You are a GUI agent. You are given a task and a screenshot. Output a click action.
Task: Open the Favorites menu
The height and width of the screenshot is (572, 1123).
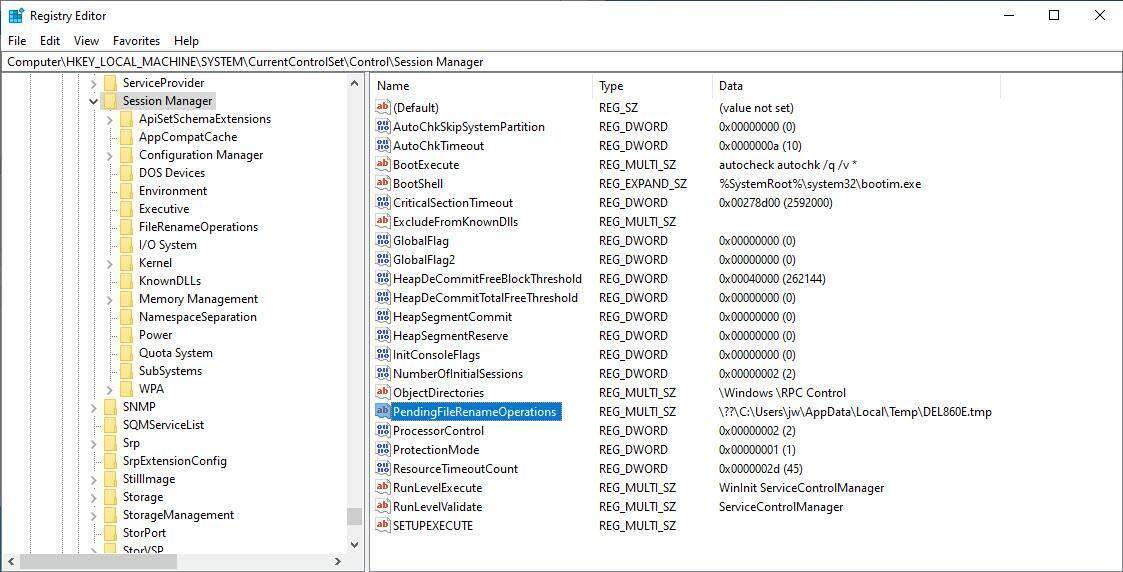click(136, 41)
